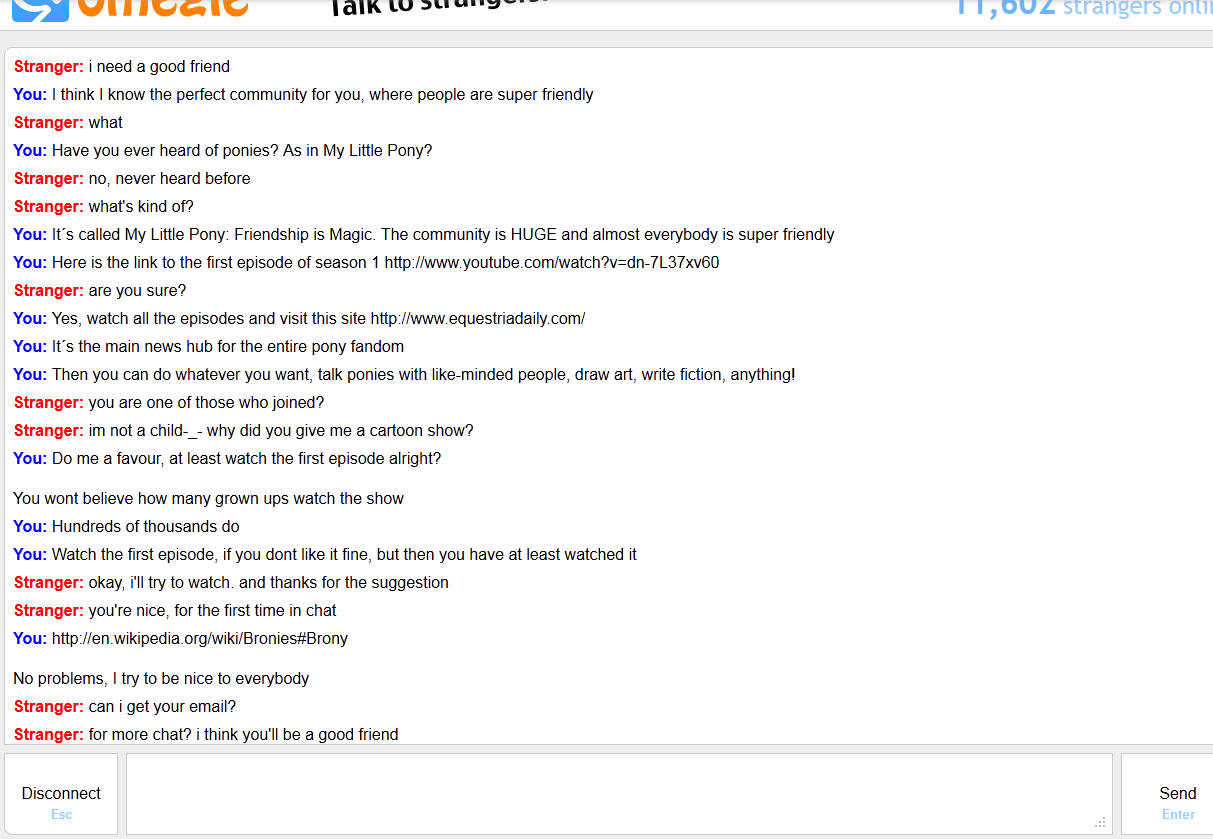Image resolution: width=1213 pixels, height=839 pixels.
Task: Click the "im not a child" stranger message
Action: click(280, 431)
